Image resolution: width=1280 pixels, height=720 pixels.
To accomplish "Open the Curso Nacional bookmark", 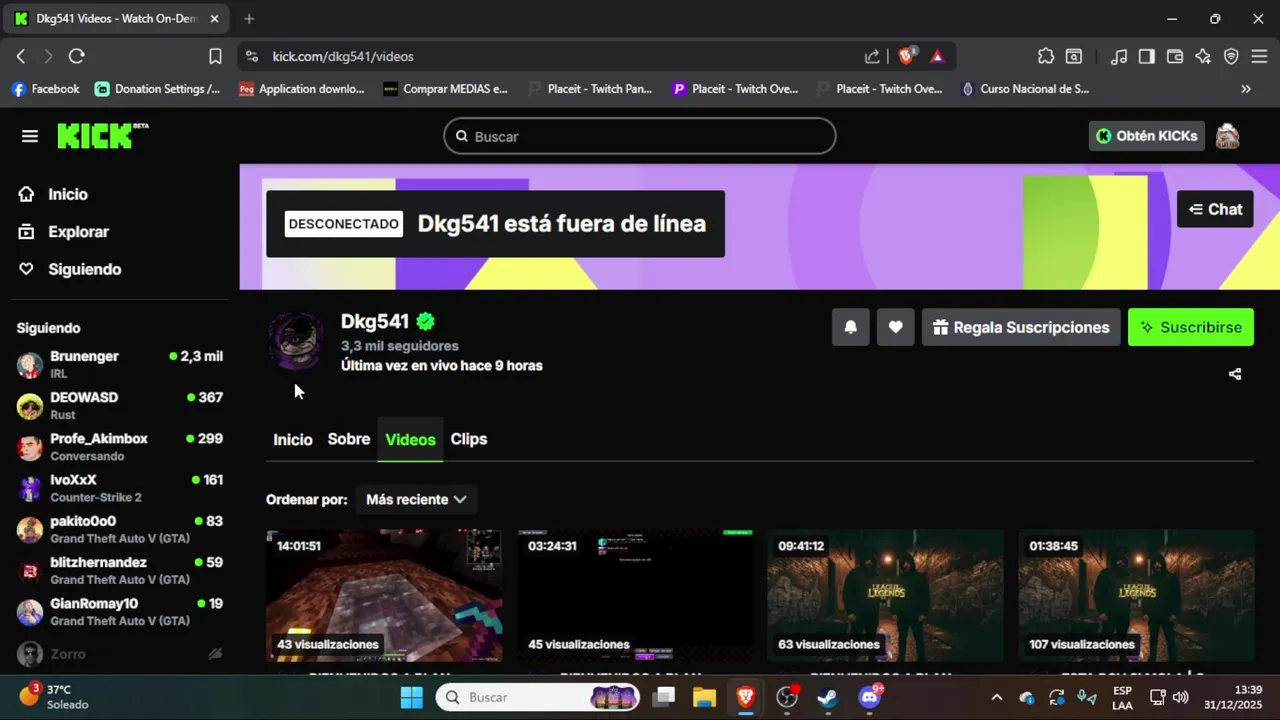I will click(x=1024, y=89).
